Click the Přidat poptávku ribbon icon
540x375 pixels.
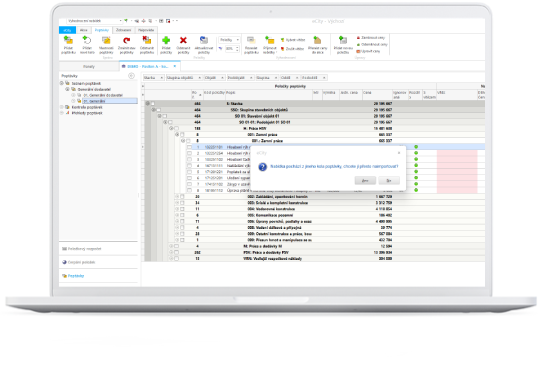[68, 41]
